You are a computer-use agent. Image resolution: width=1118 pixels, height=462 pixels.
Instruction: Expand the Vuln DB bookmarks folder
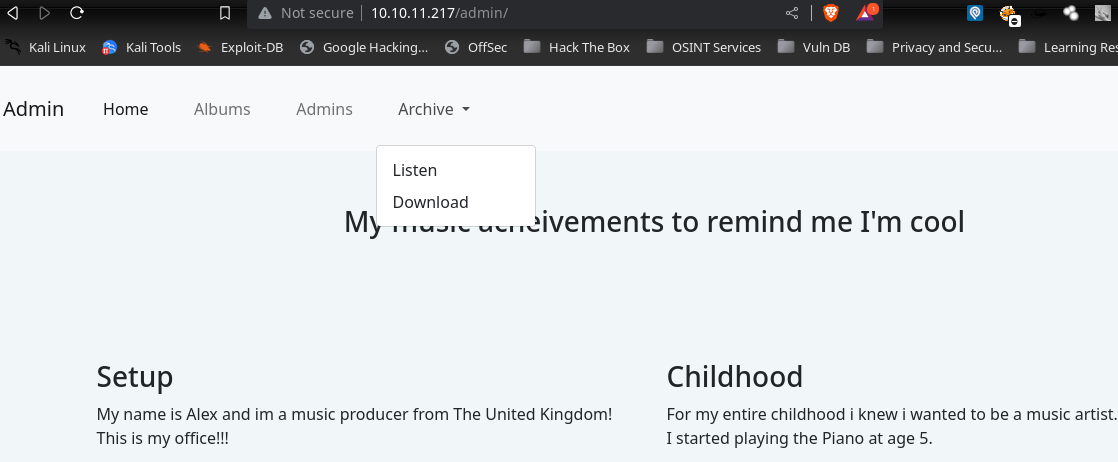[814, 47]
